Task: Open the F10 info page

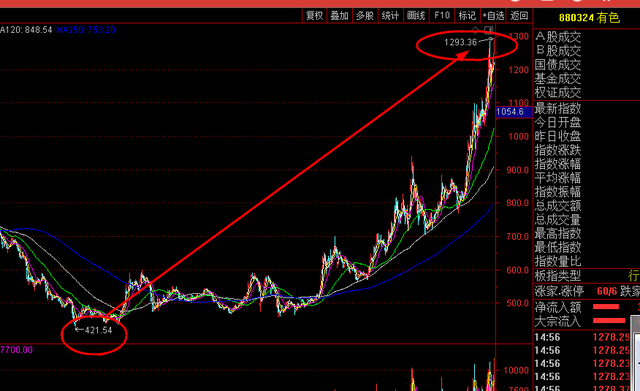Action: [x=442, y=16]
